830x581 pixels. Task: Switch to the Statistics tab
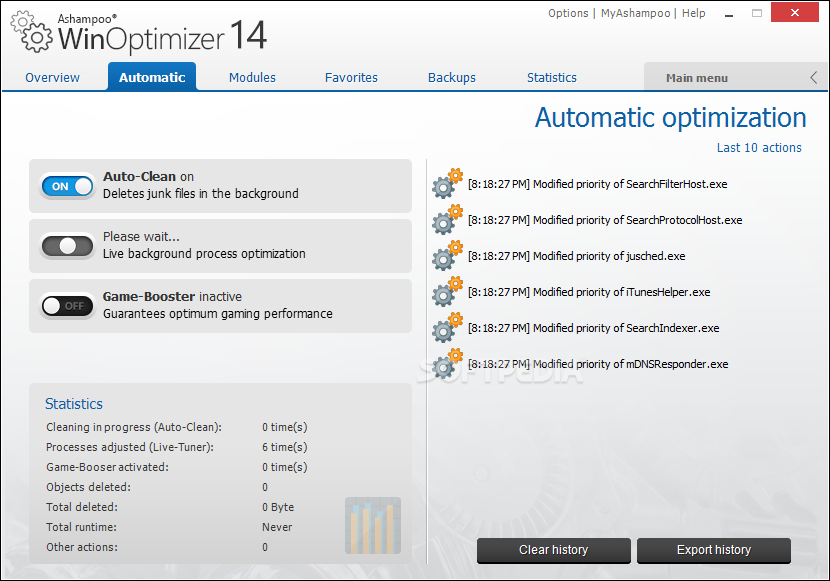click(x=552, y=77)
